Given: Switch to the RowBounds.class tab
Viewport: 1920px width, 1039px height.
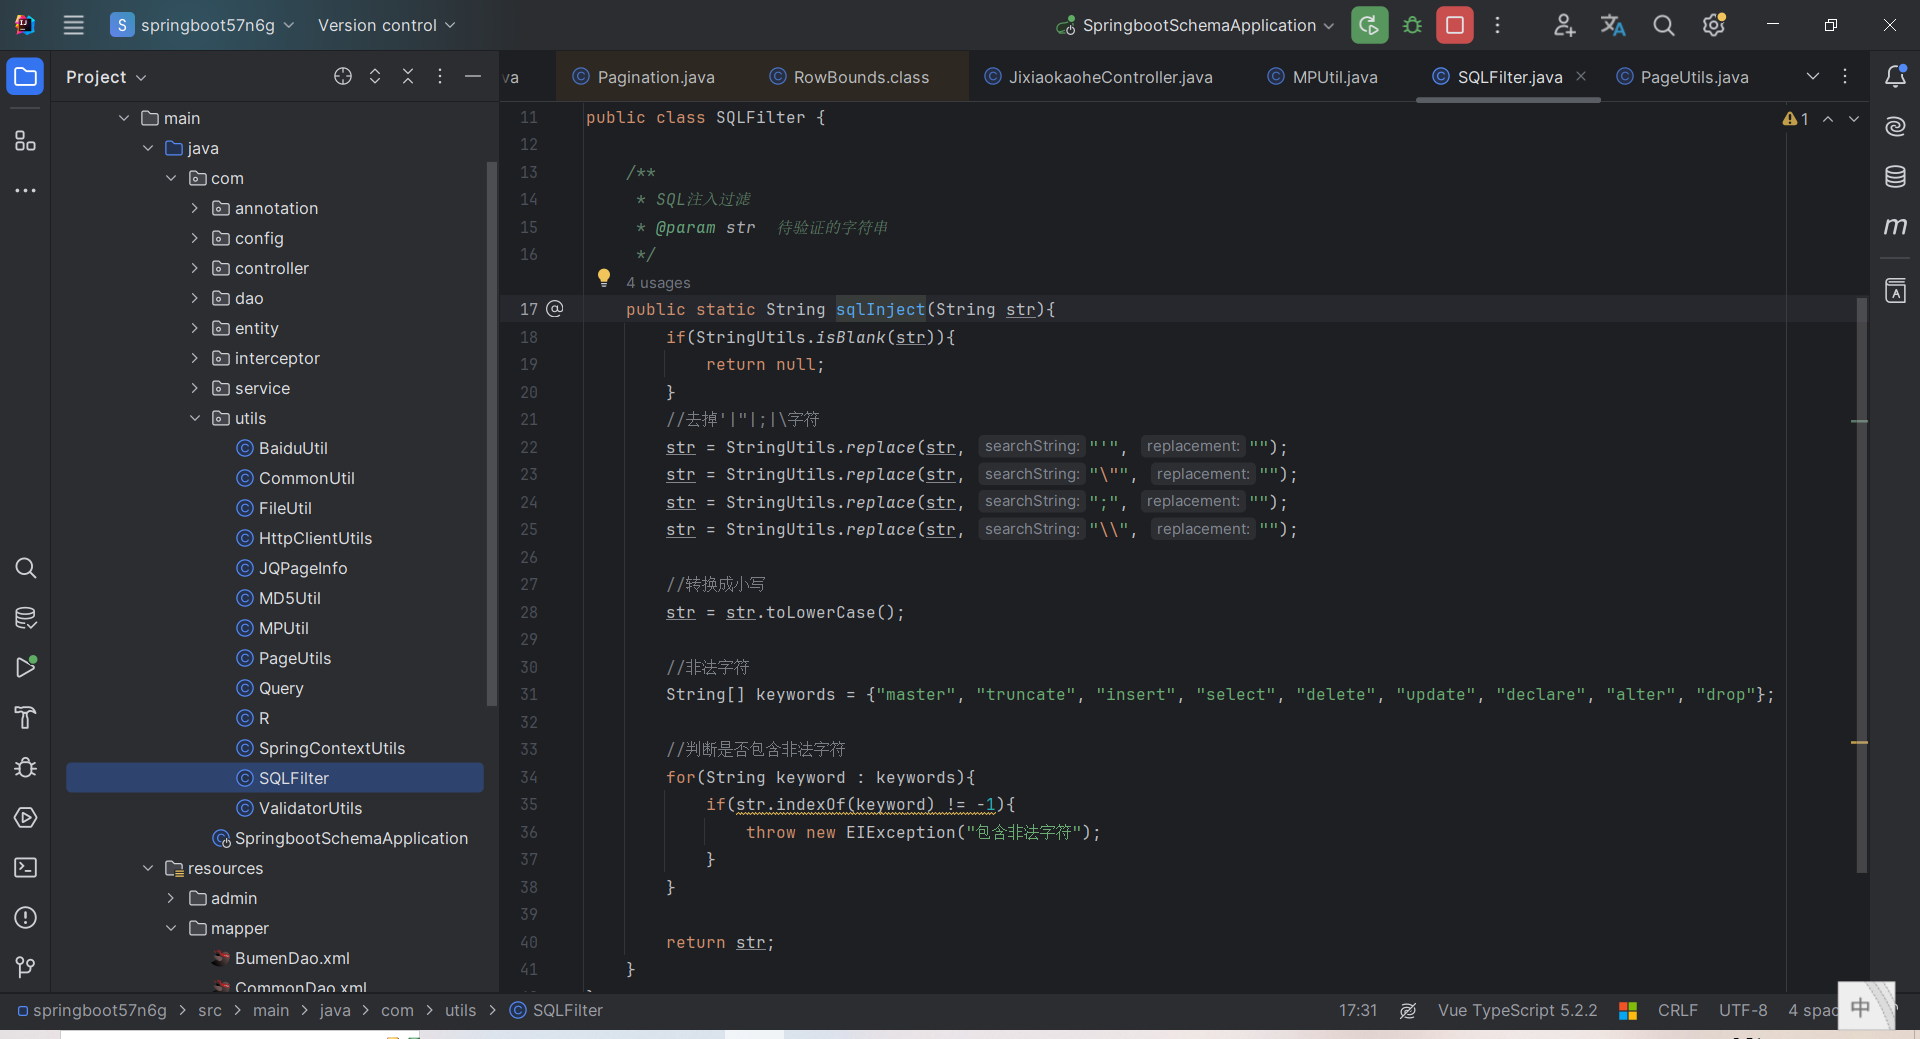Looking at the screenshot, I should pyautogui.click(x=849, y=77).
